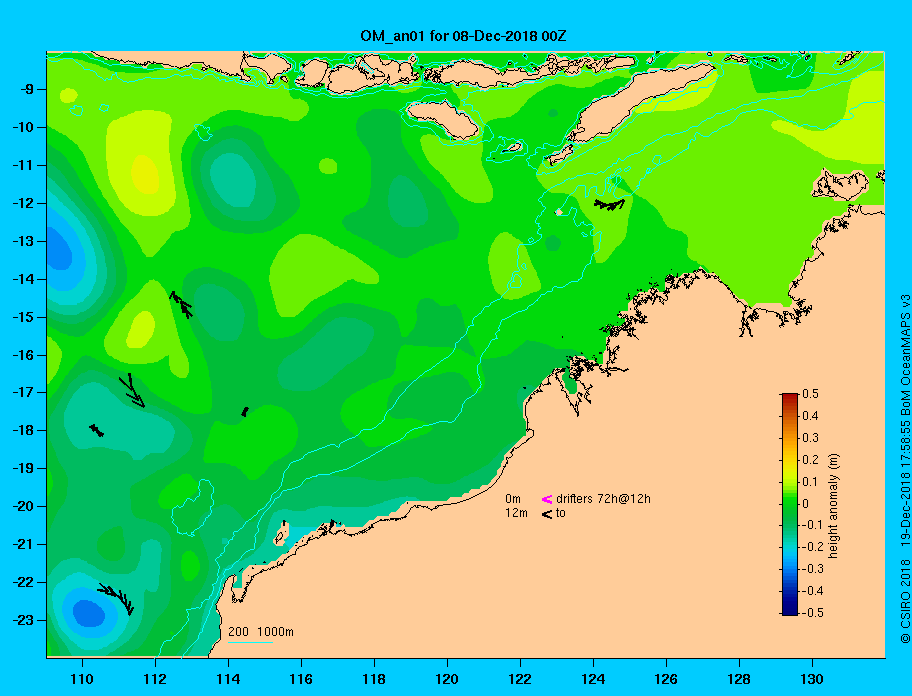
Task: Click longitude axis label '118'
Action: tap(374, 679)
